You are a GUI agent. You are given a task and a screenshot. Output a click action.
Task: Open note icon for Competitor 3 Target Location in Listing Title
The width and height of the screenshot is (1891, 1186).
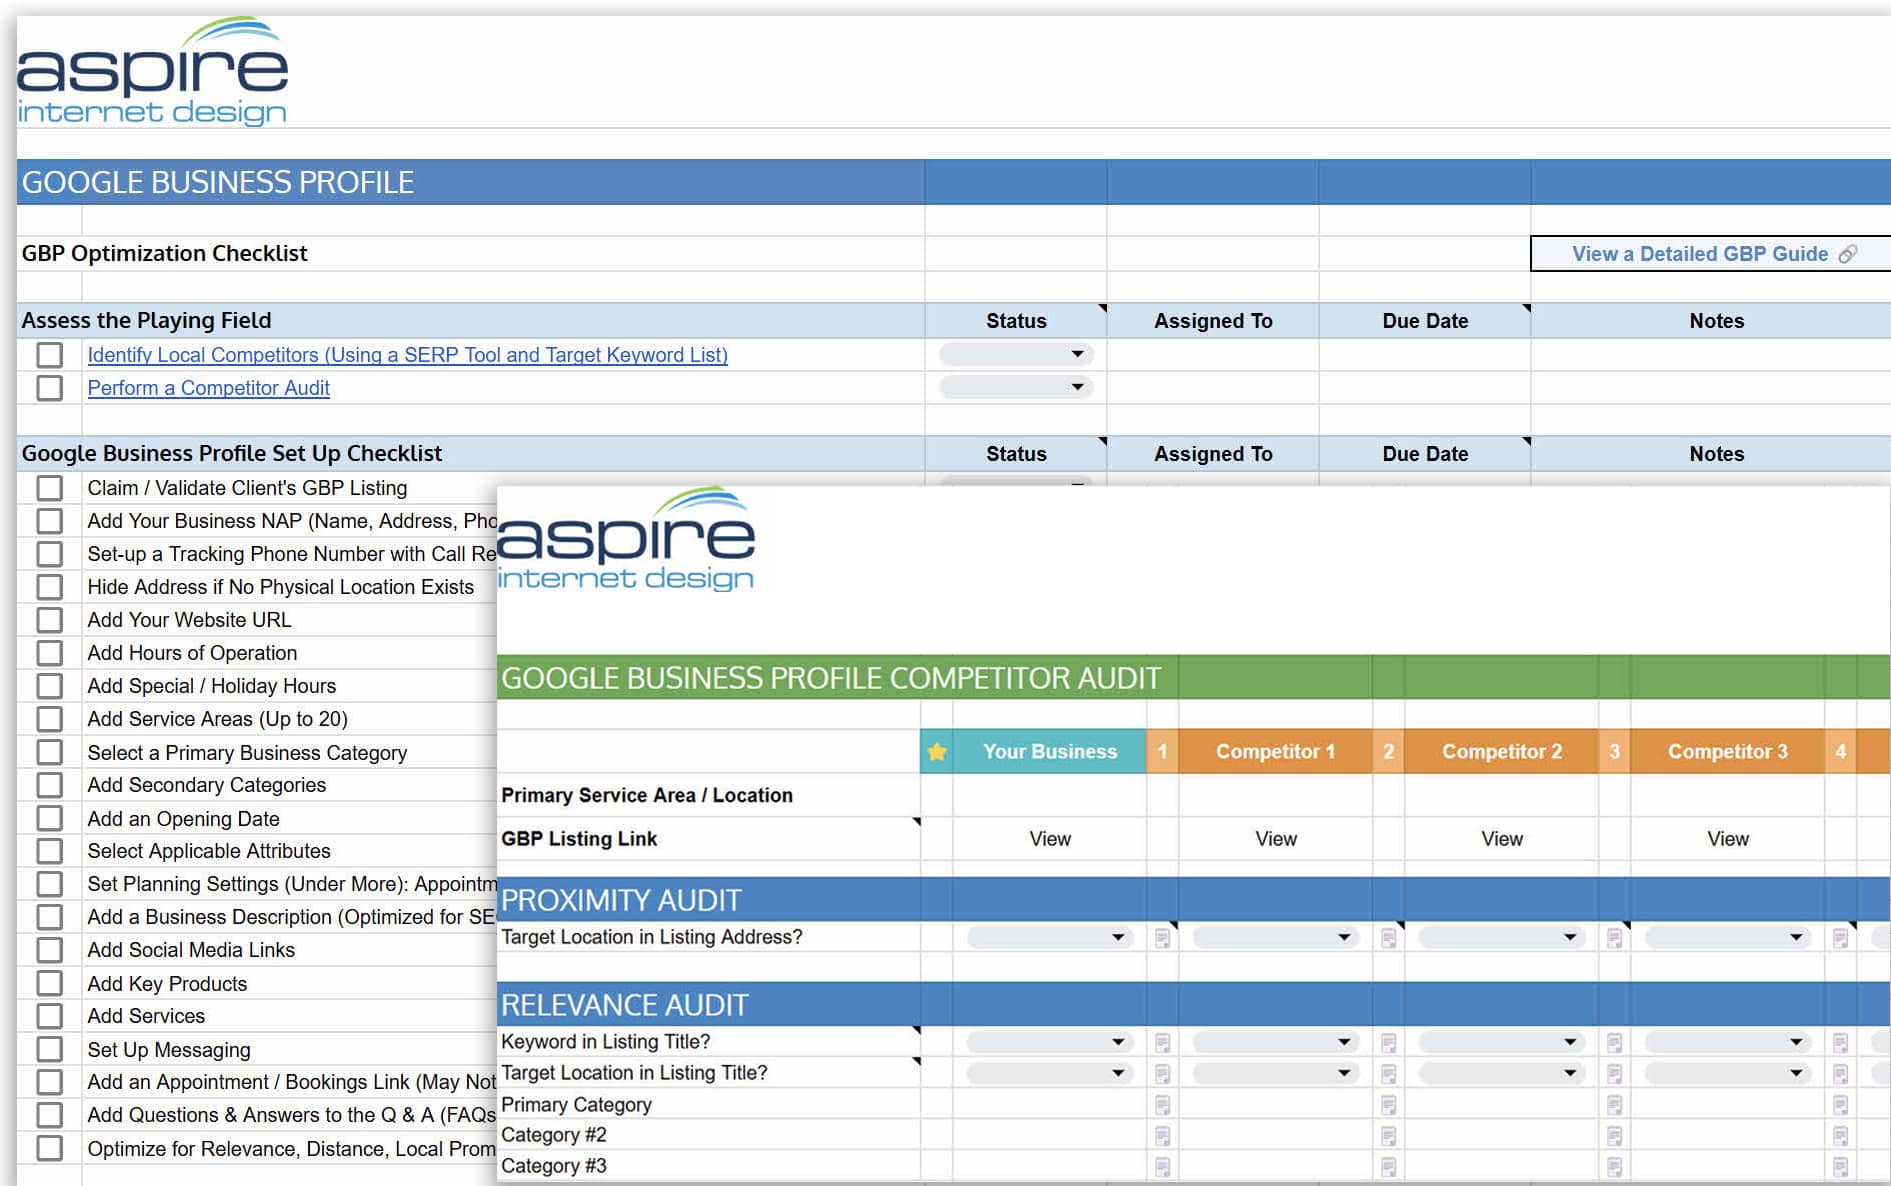tap(1840, 1074)
